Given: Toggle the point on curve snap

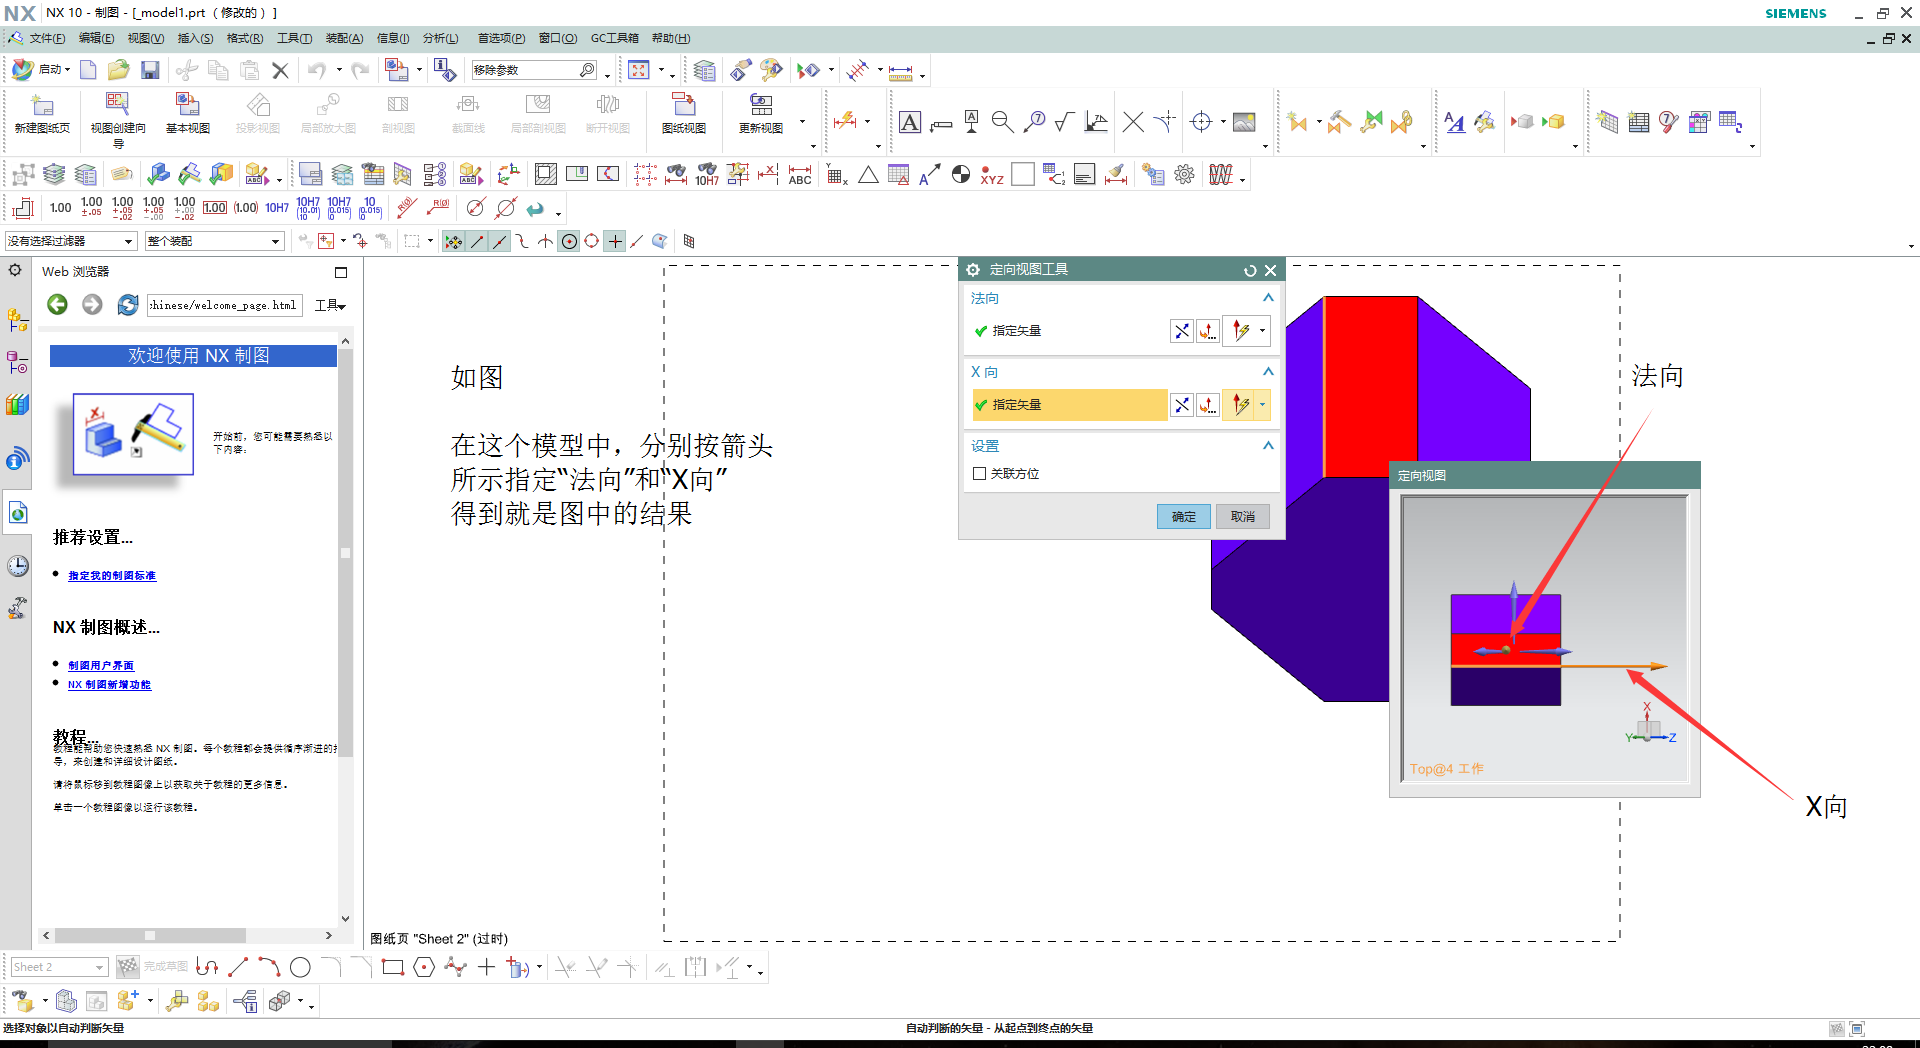Looking at the screenshot, I should (637, 241).
